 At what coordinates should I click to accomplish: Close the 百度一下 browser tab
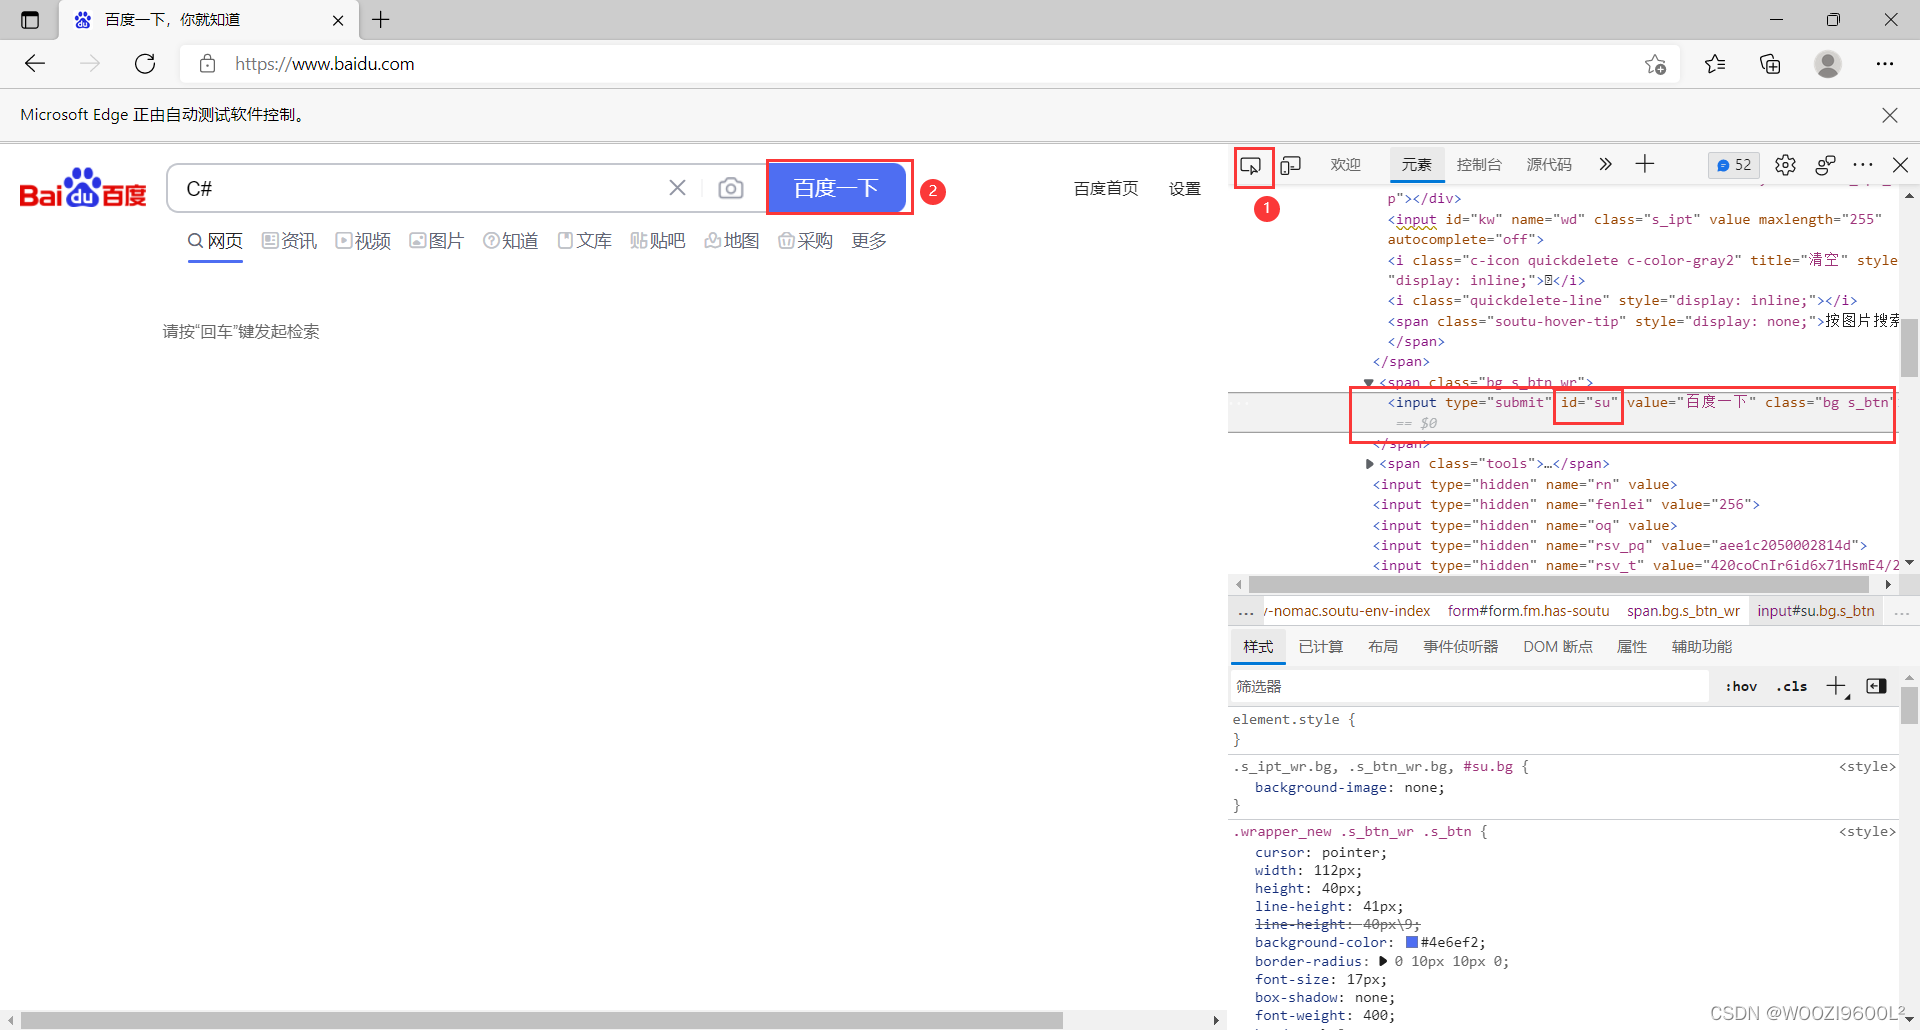click(338, 20)
